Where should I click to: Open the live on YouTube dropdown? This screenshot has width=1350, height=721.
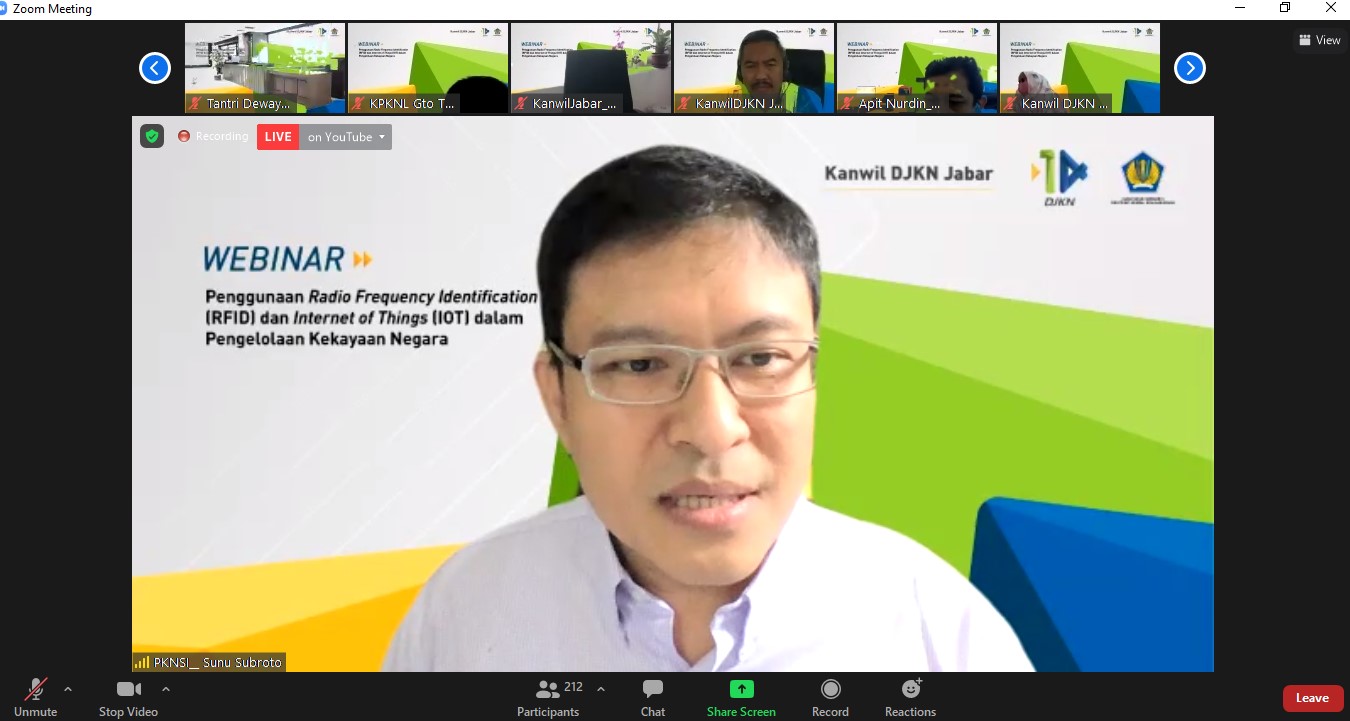pos(346,137)
